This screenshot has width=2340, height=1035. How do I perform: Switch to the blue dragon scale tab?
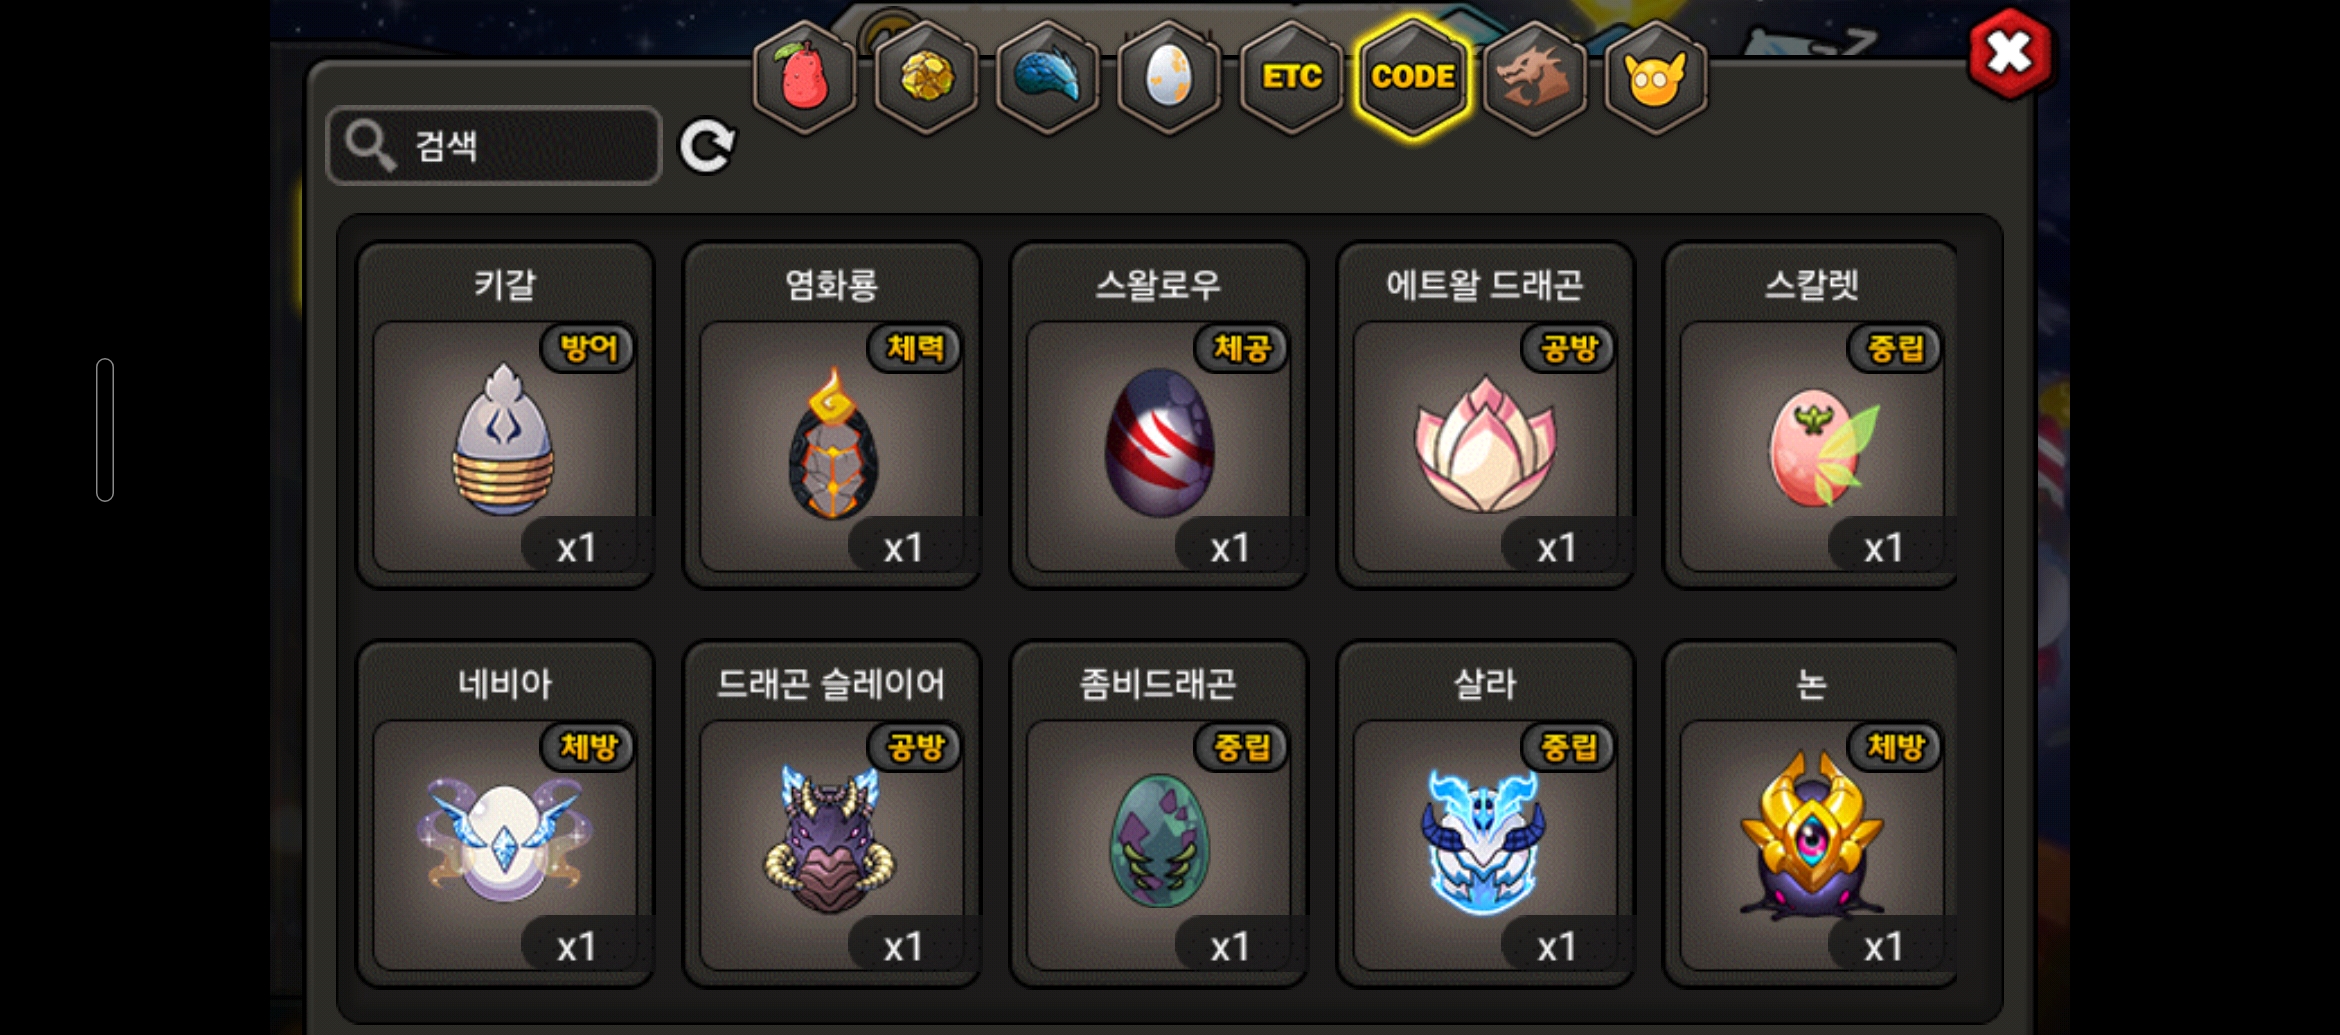point(1048,78)
